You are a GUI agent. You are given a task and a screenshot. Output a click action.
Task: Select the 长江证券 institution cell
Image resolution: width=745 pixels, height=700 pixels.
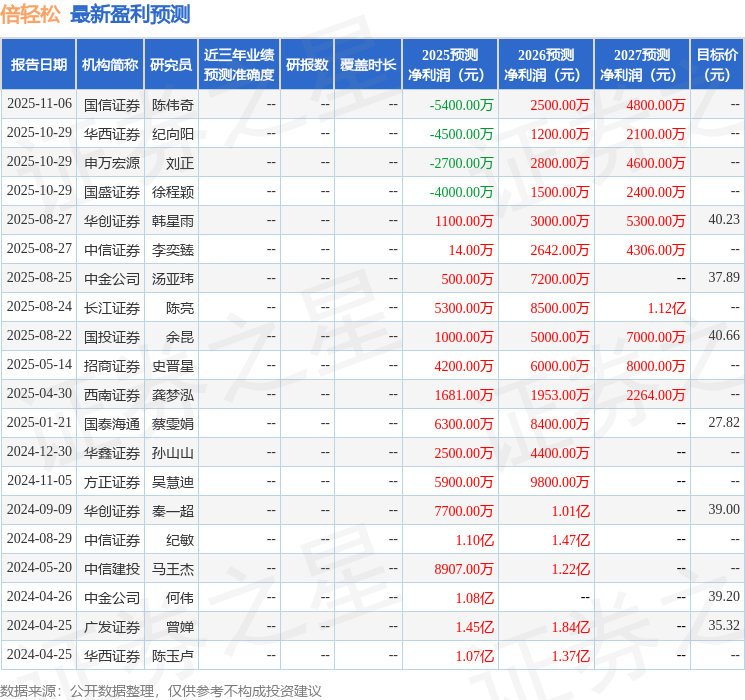click(111, 308)
